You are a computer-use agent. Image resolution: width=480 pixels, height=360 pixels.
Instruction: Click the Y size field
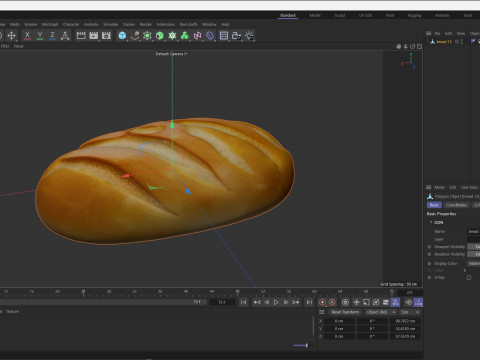coord(405,329)
